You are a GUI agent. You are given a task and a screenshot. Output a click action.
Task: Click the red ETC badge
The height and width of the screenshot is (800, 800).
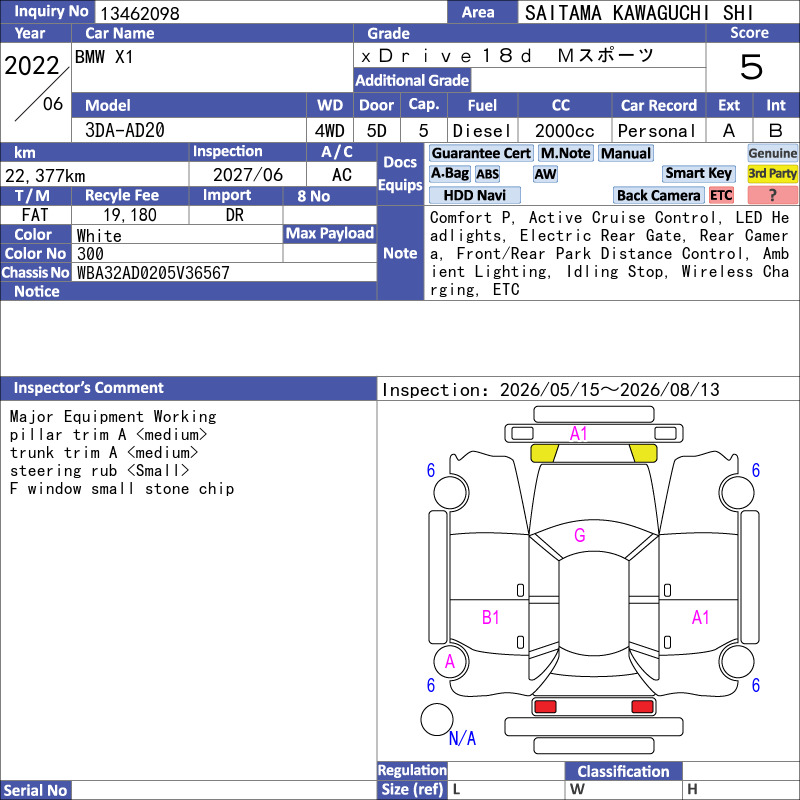tap(721, 195)
